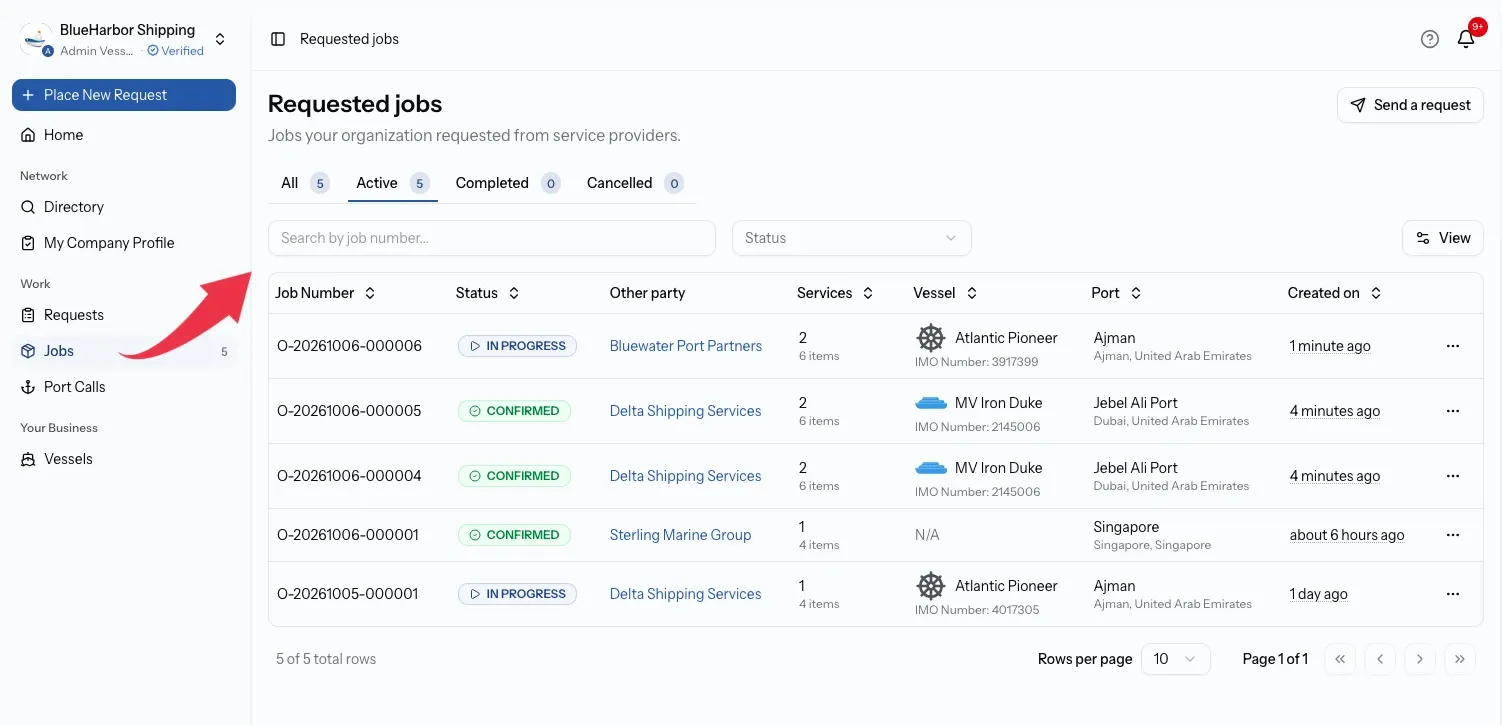Sort by Job Number column
This screenshot has height=725, width=1502.
tap(325, 293)
